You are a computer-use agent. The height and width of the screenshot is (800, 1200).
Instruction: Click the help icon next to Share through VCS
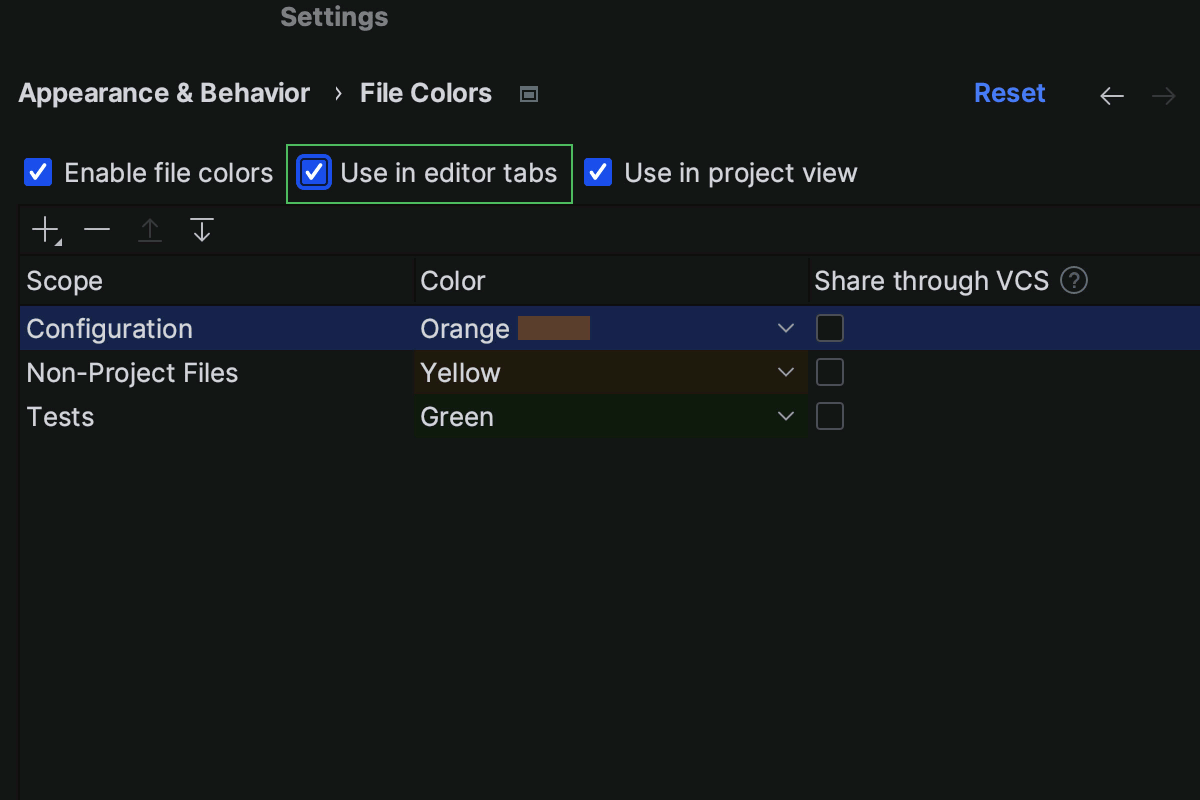1074,281
